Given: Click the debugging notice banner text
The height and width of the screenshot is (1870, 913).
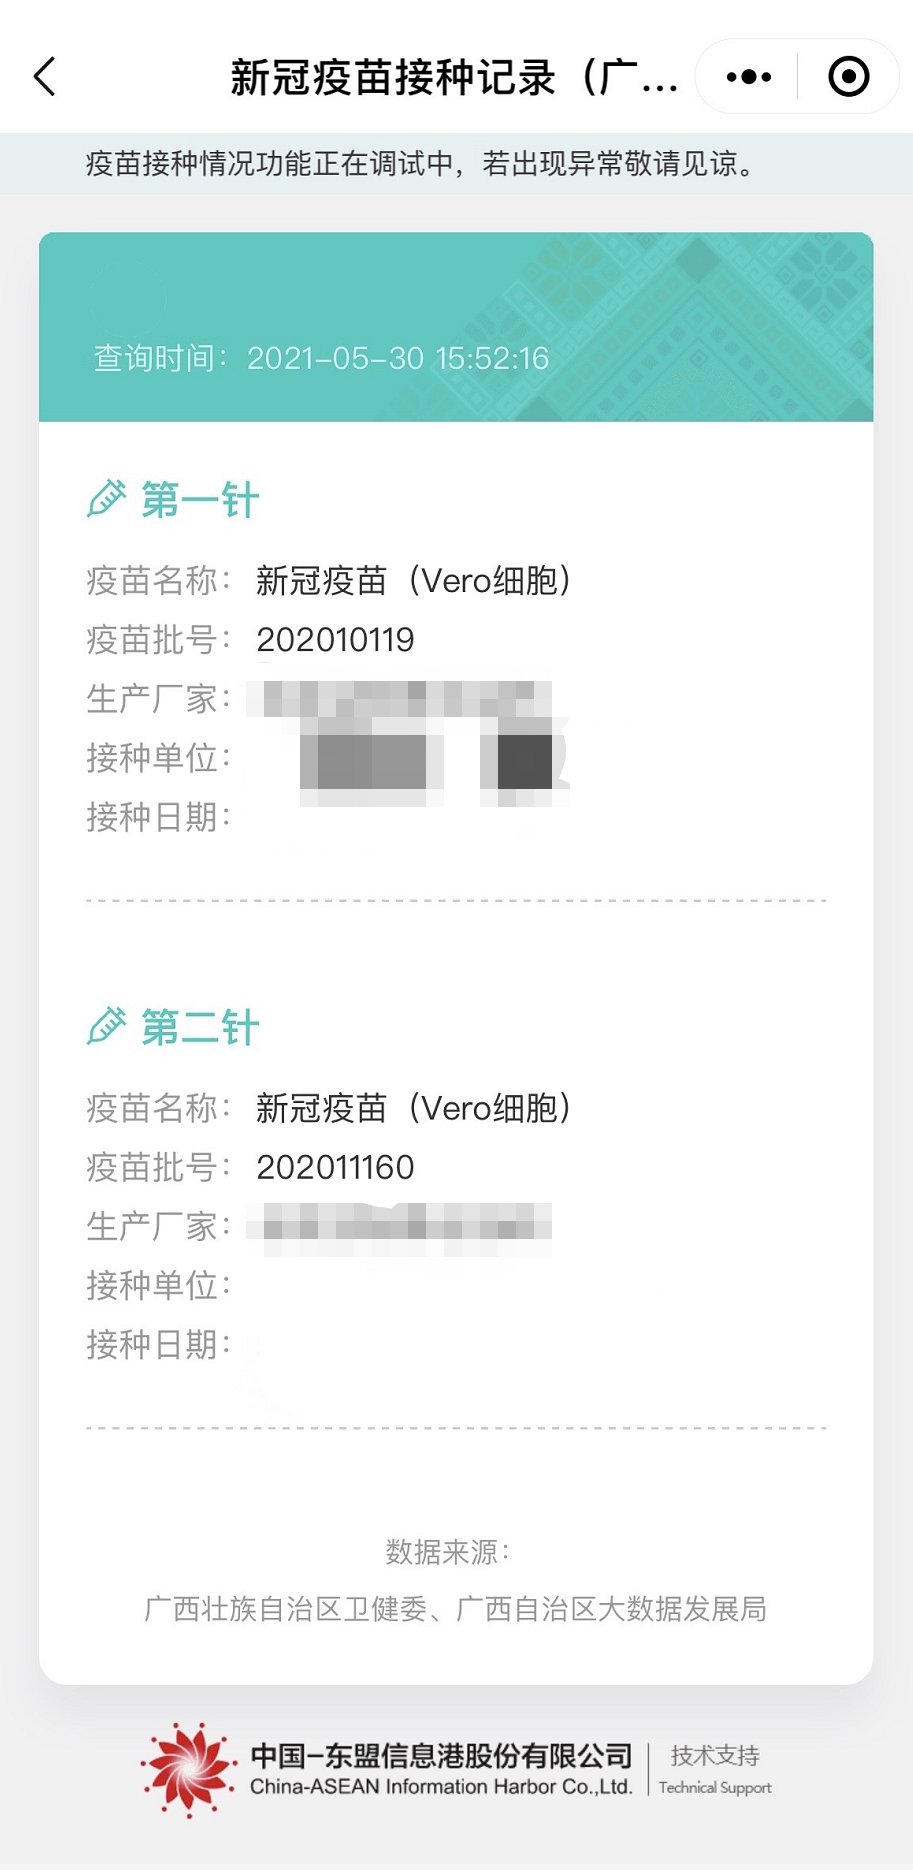Looking at the screenshot, I should 420,163.
